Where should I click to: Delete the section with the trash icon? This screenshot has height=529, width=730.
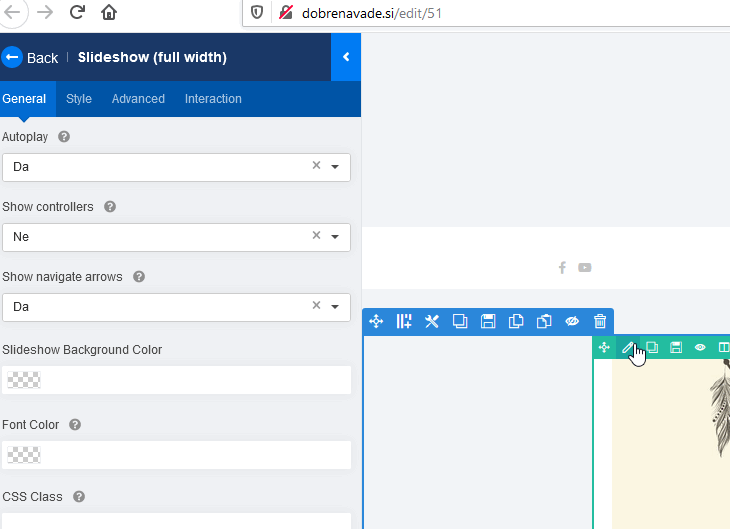[600, 321]
